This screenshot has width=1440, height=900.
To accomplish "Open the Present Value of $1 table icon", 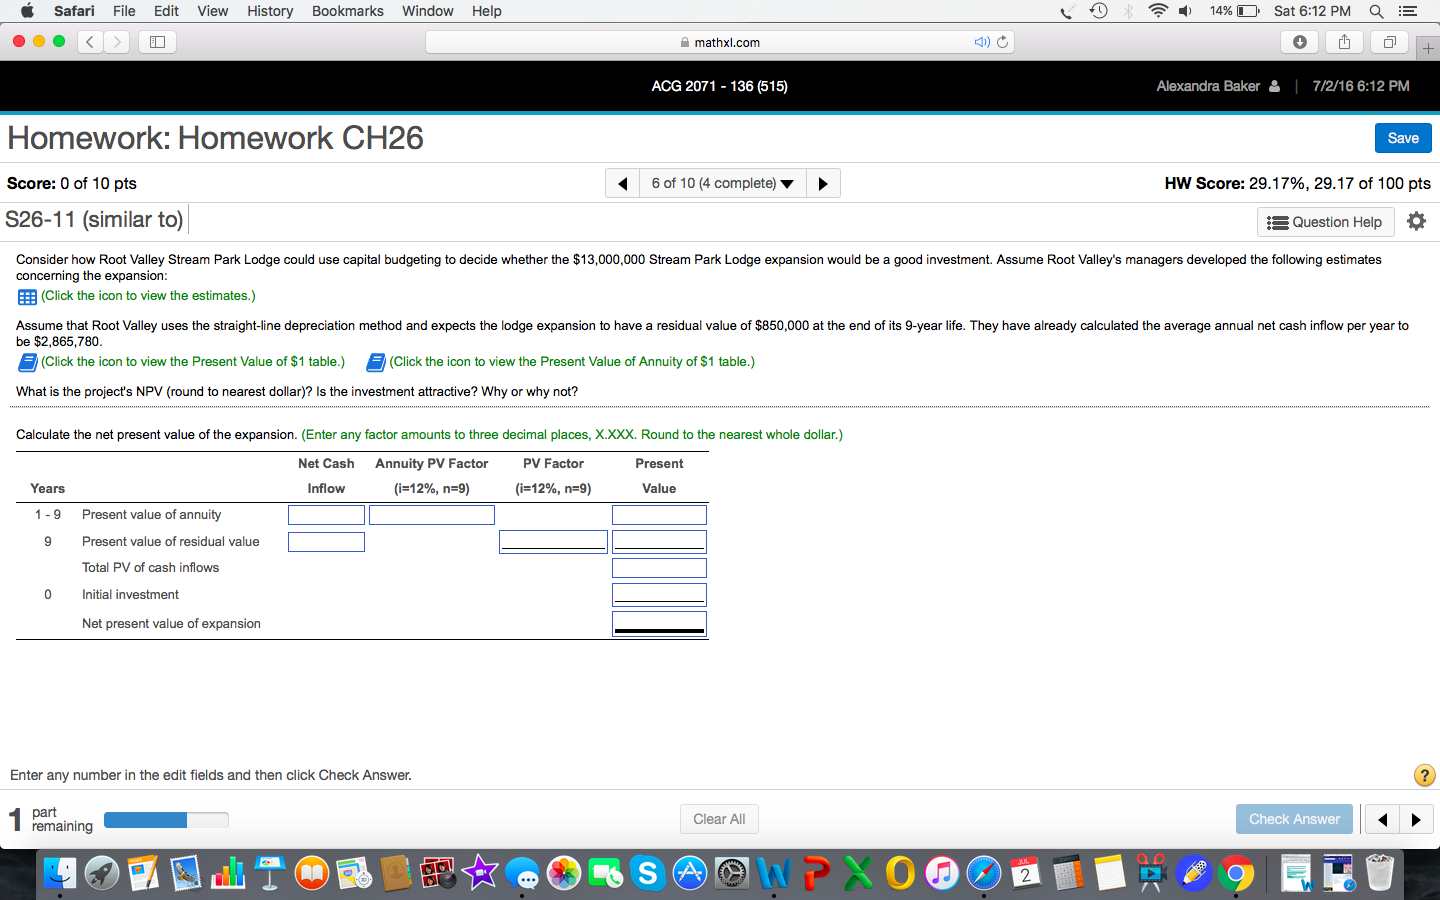I will click(26, 362).
